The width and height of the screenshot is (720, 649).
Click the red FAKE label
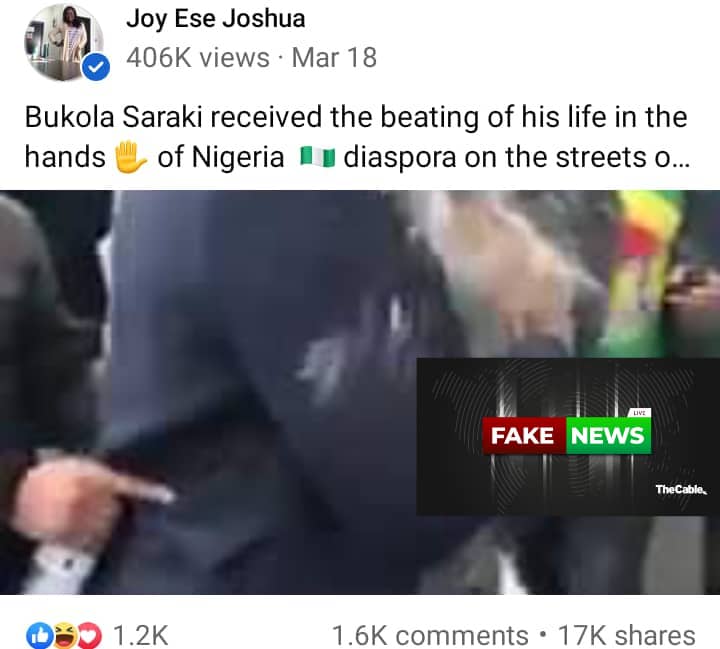524,435
